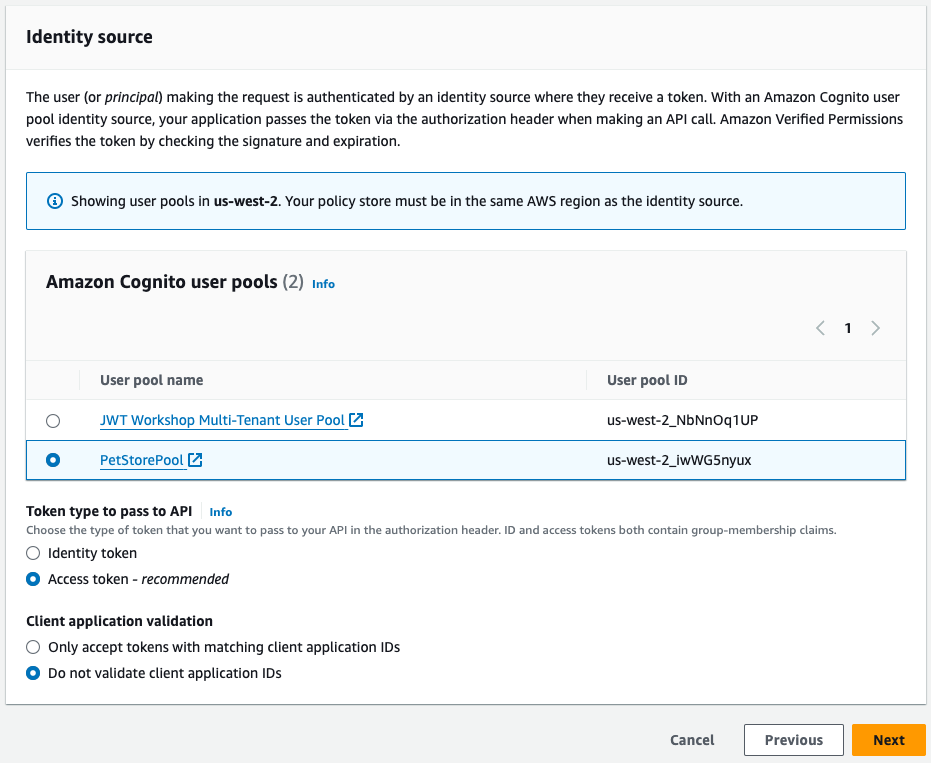
Task: Cancel the identity source setup
Action: 691,740
